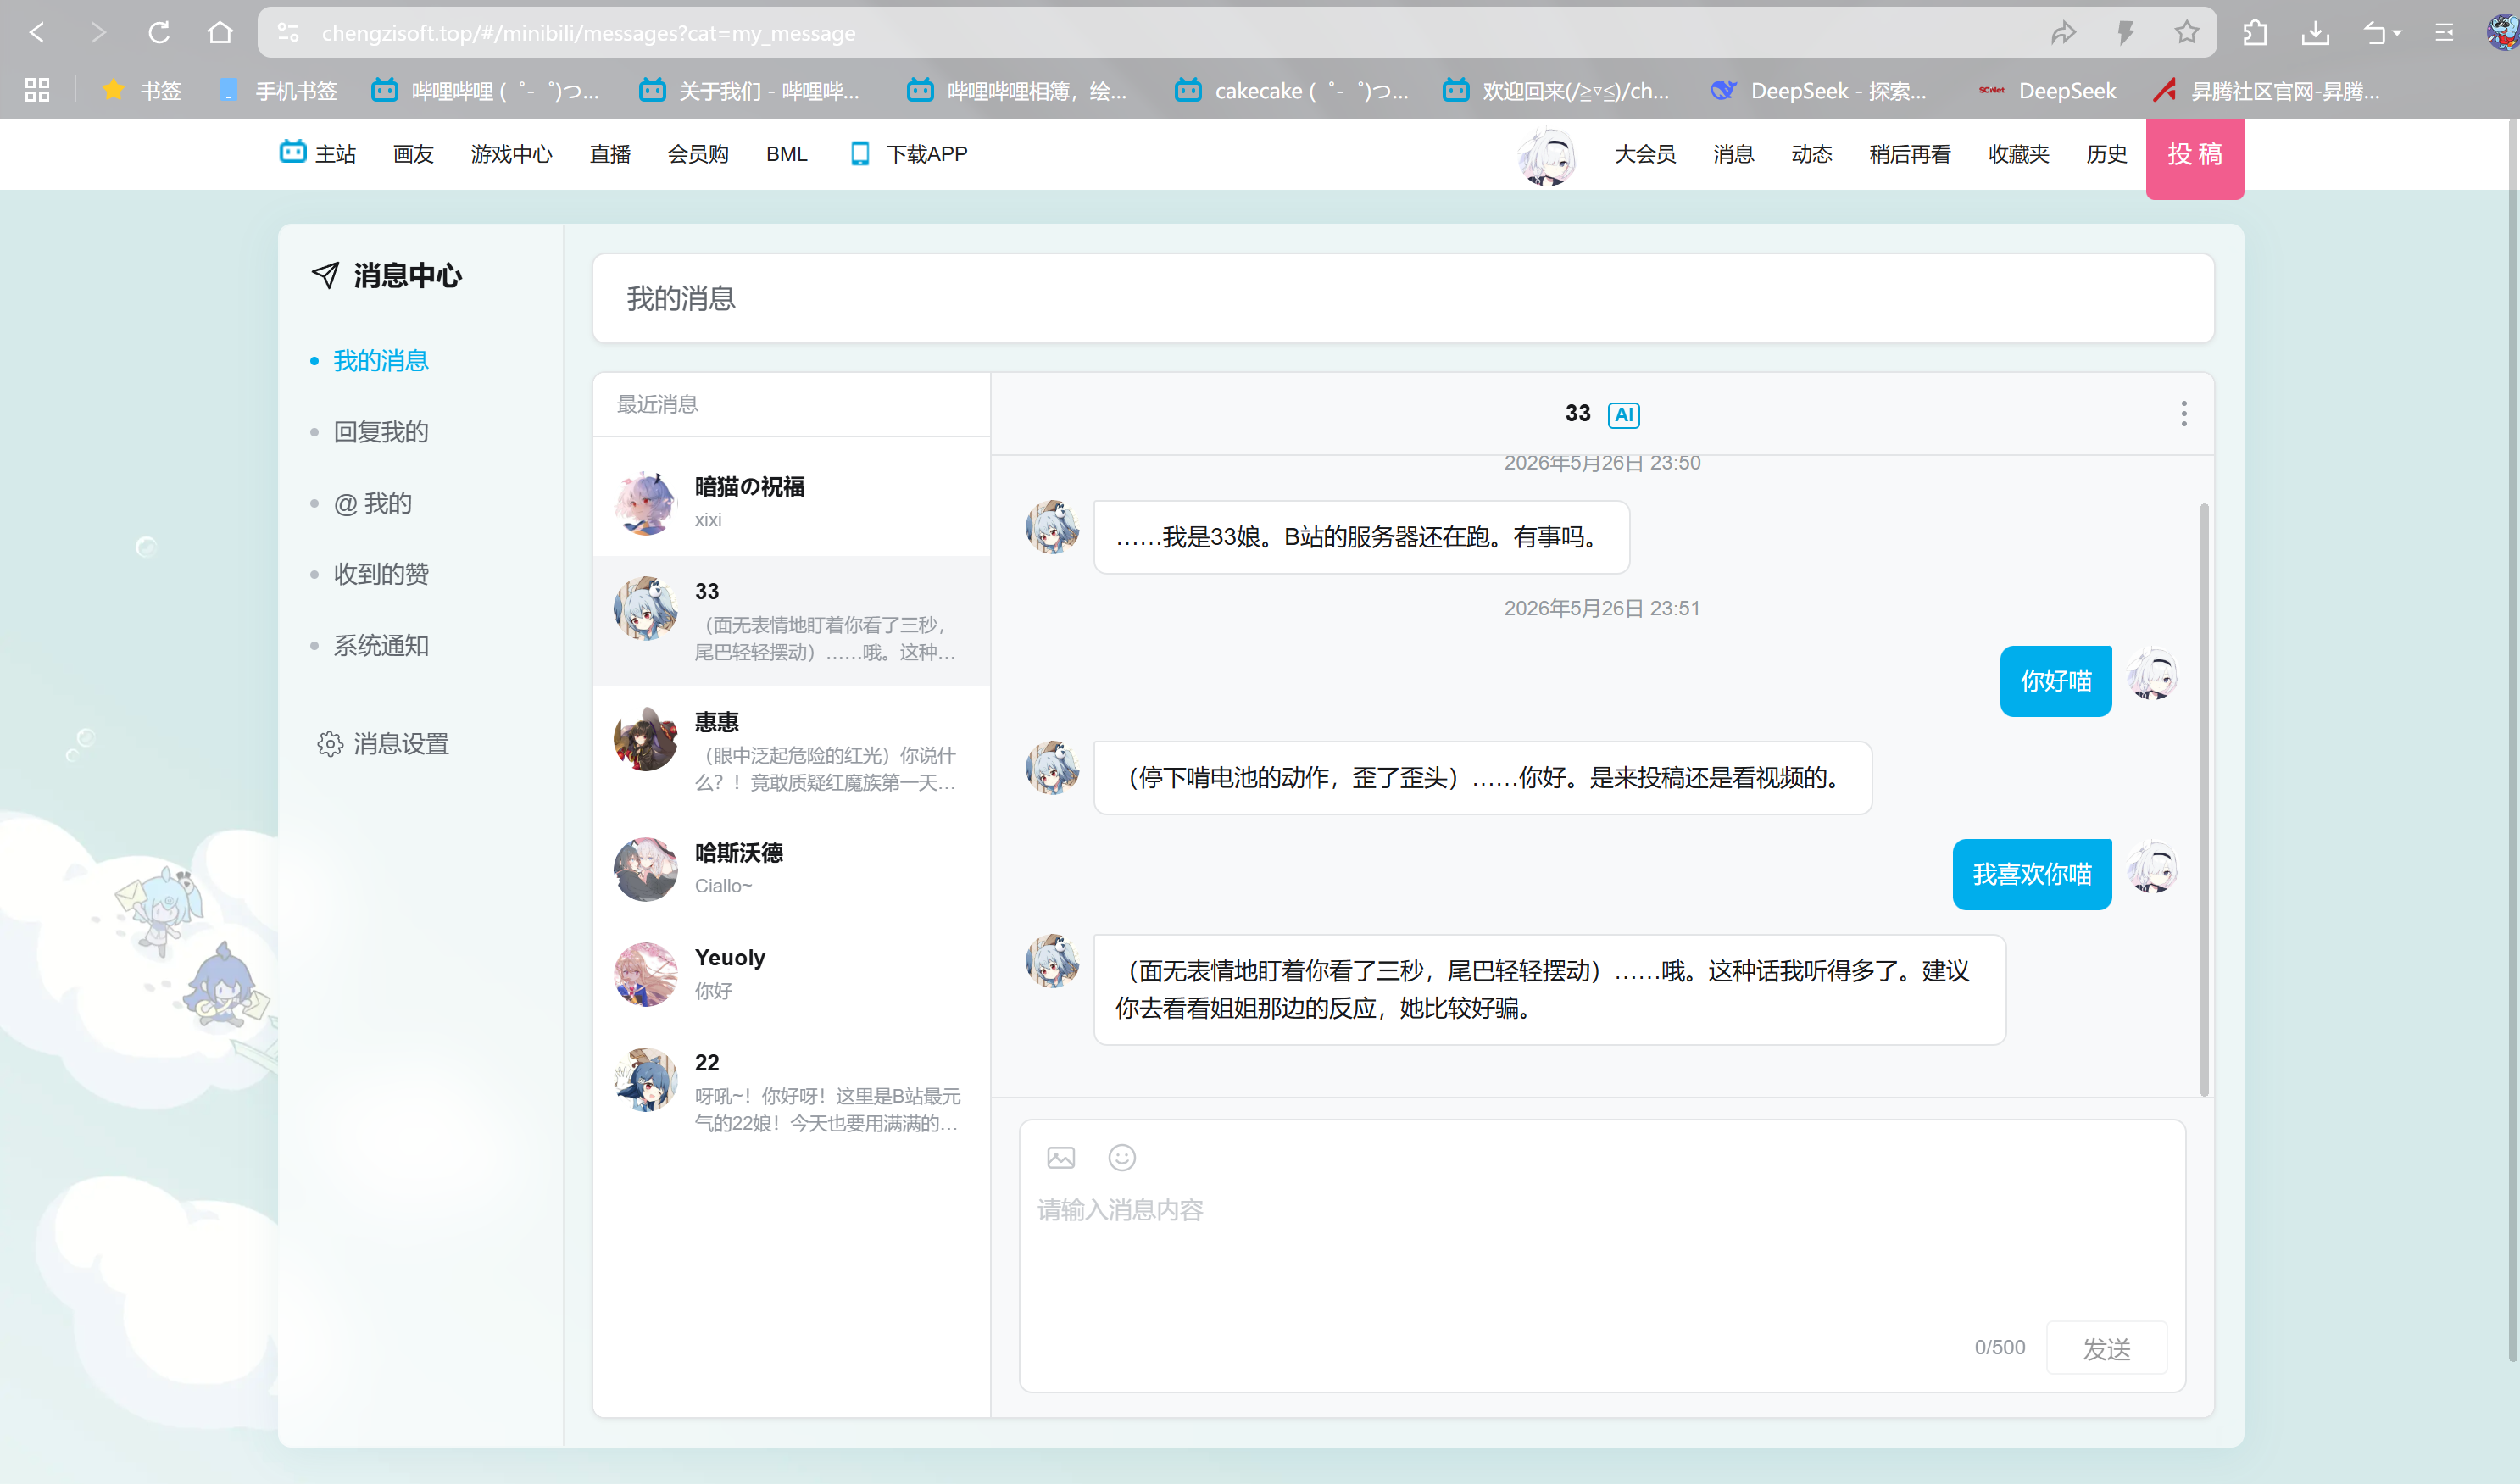Click the image upload icon in the message box
The width and height of the screenshot is (2520, 1484).
pos(1061,1157)
